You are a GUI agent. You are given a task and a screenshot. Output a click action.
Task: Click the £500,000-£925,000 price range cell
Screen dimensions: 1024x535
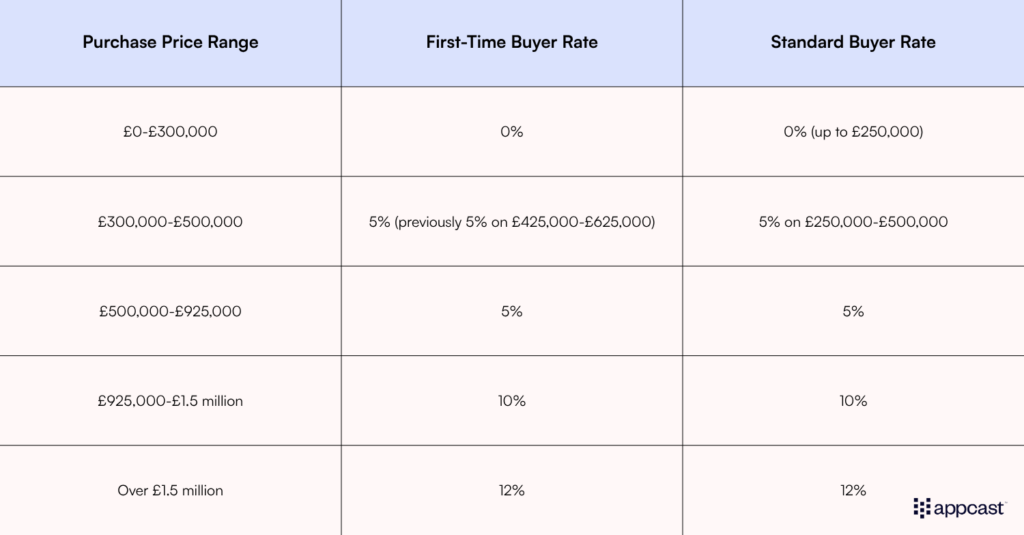[170, 311]
